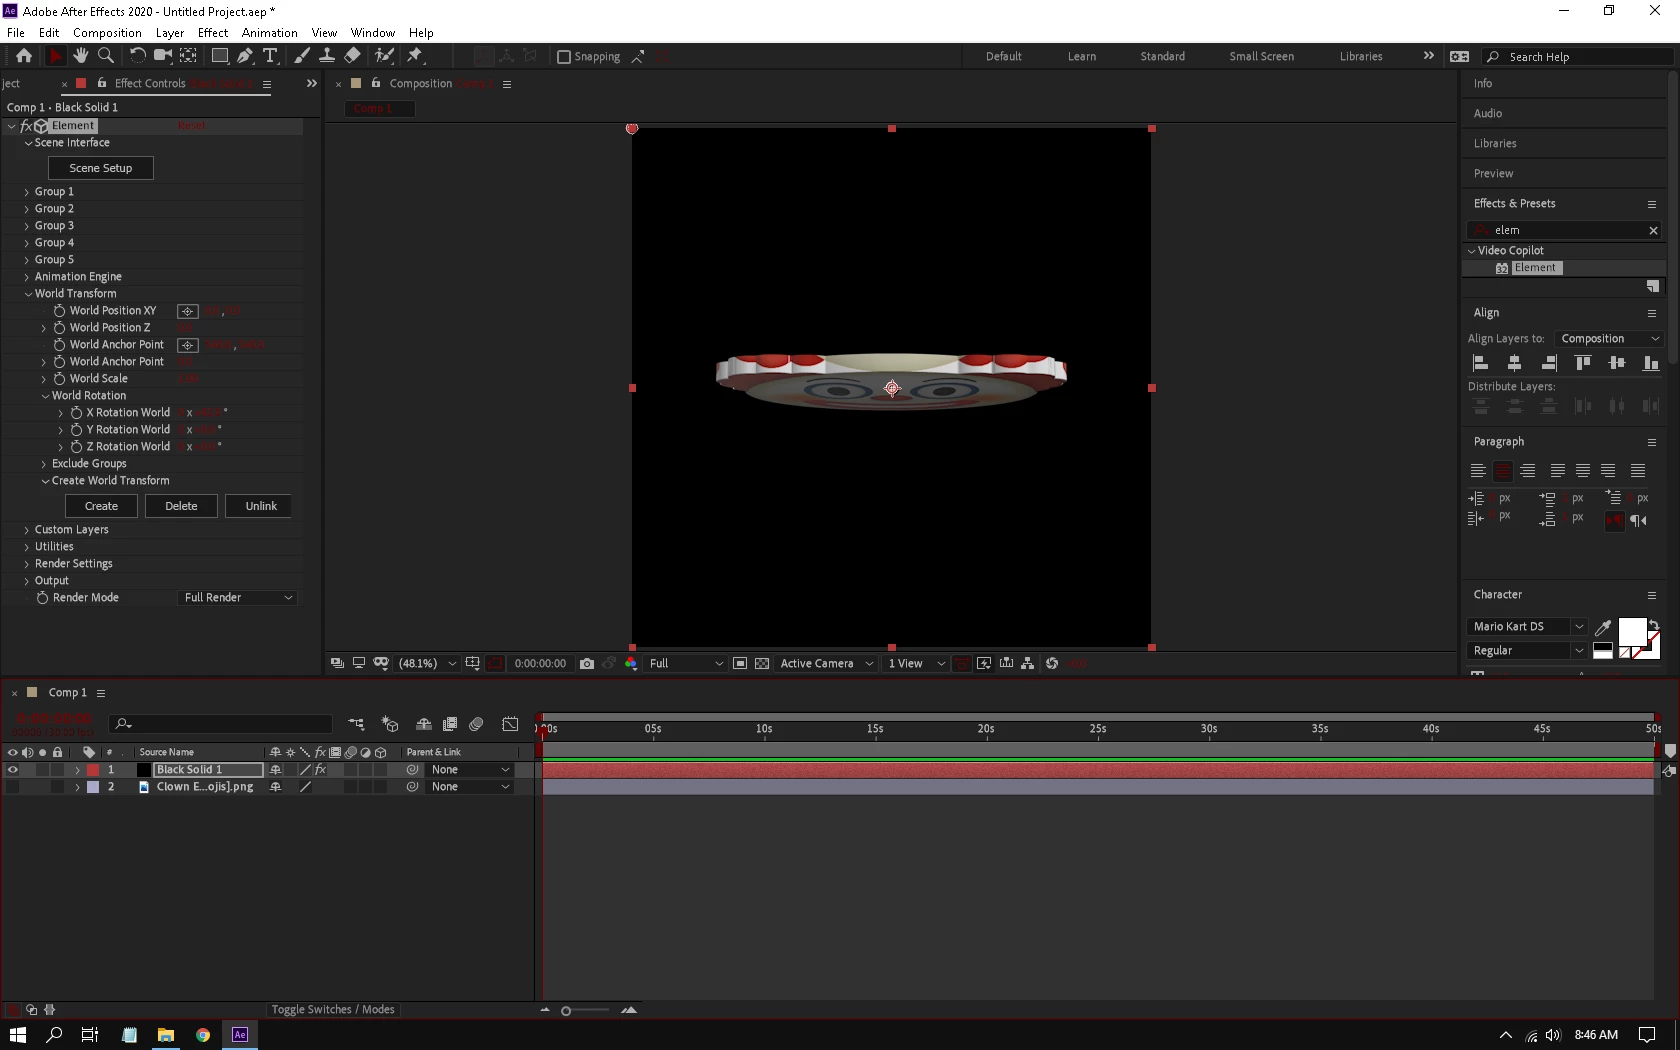Open the Composition Flowchart icon in viewer
Image resolution: width=1680 pixels, height=1050 pixels.
point(1028,663)
